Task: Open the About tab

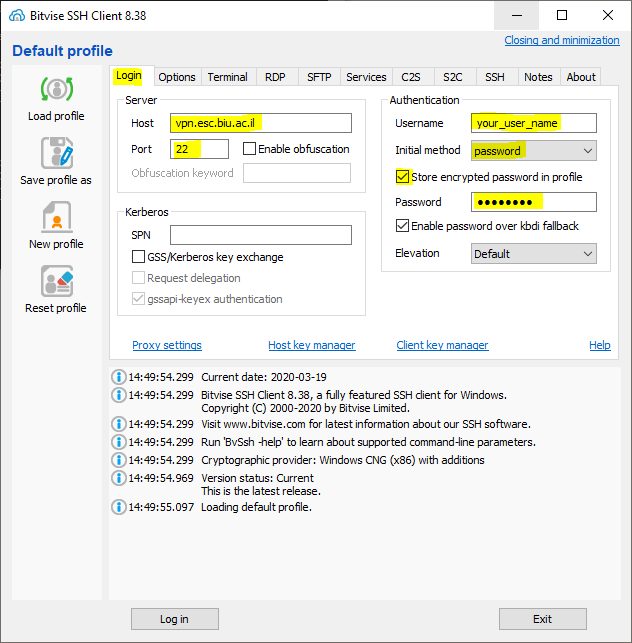Action: (581, 77)
